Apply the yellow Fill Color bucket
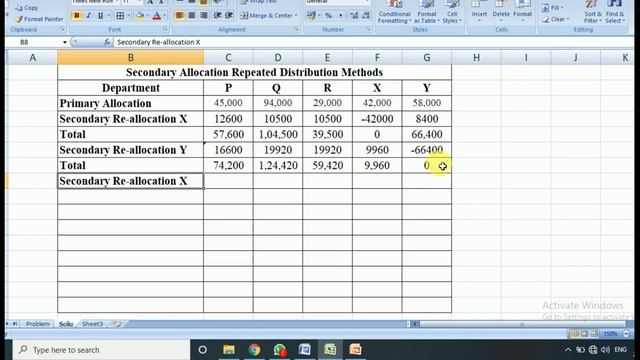This screenshot has width=640, height=360. click(x=140, y=16)
